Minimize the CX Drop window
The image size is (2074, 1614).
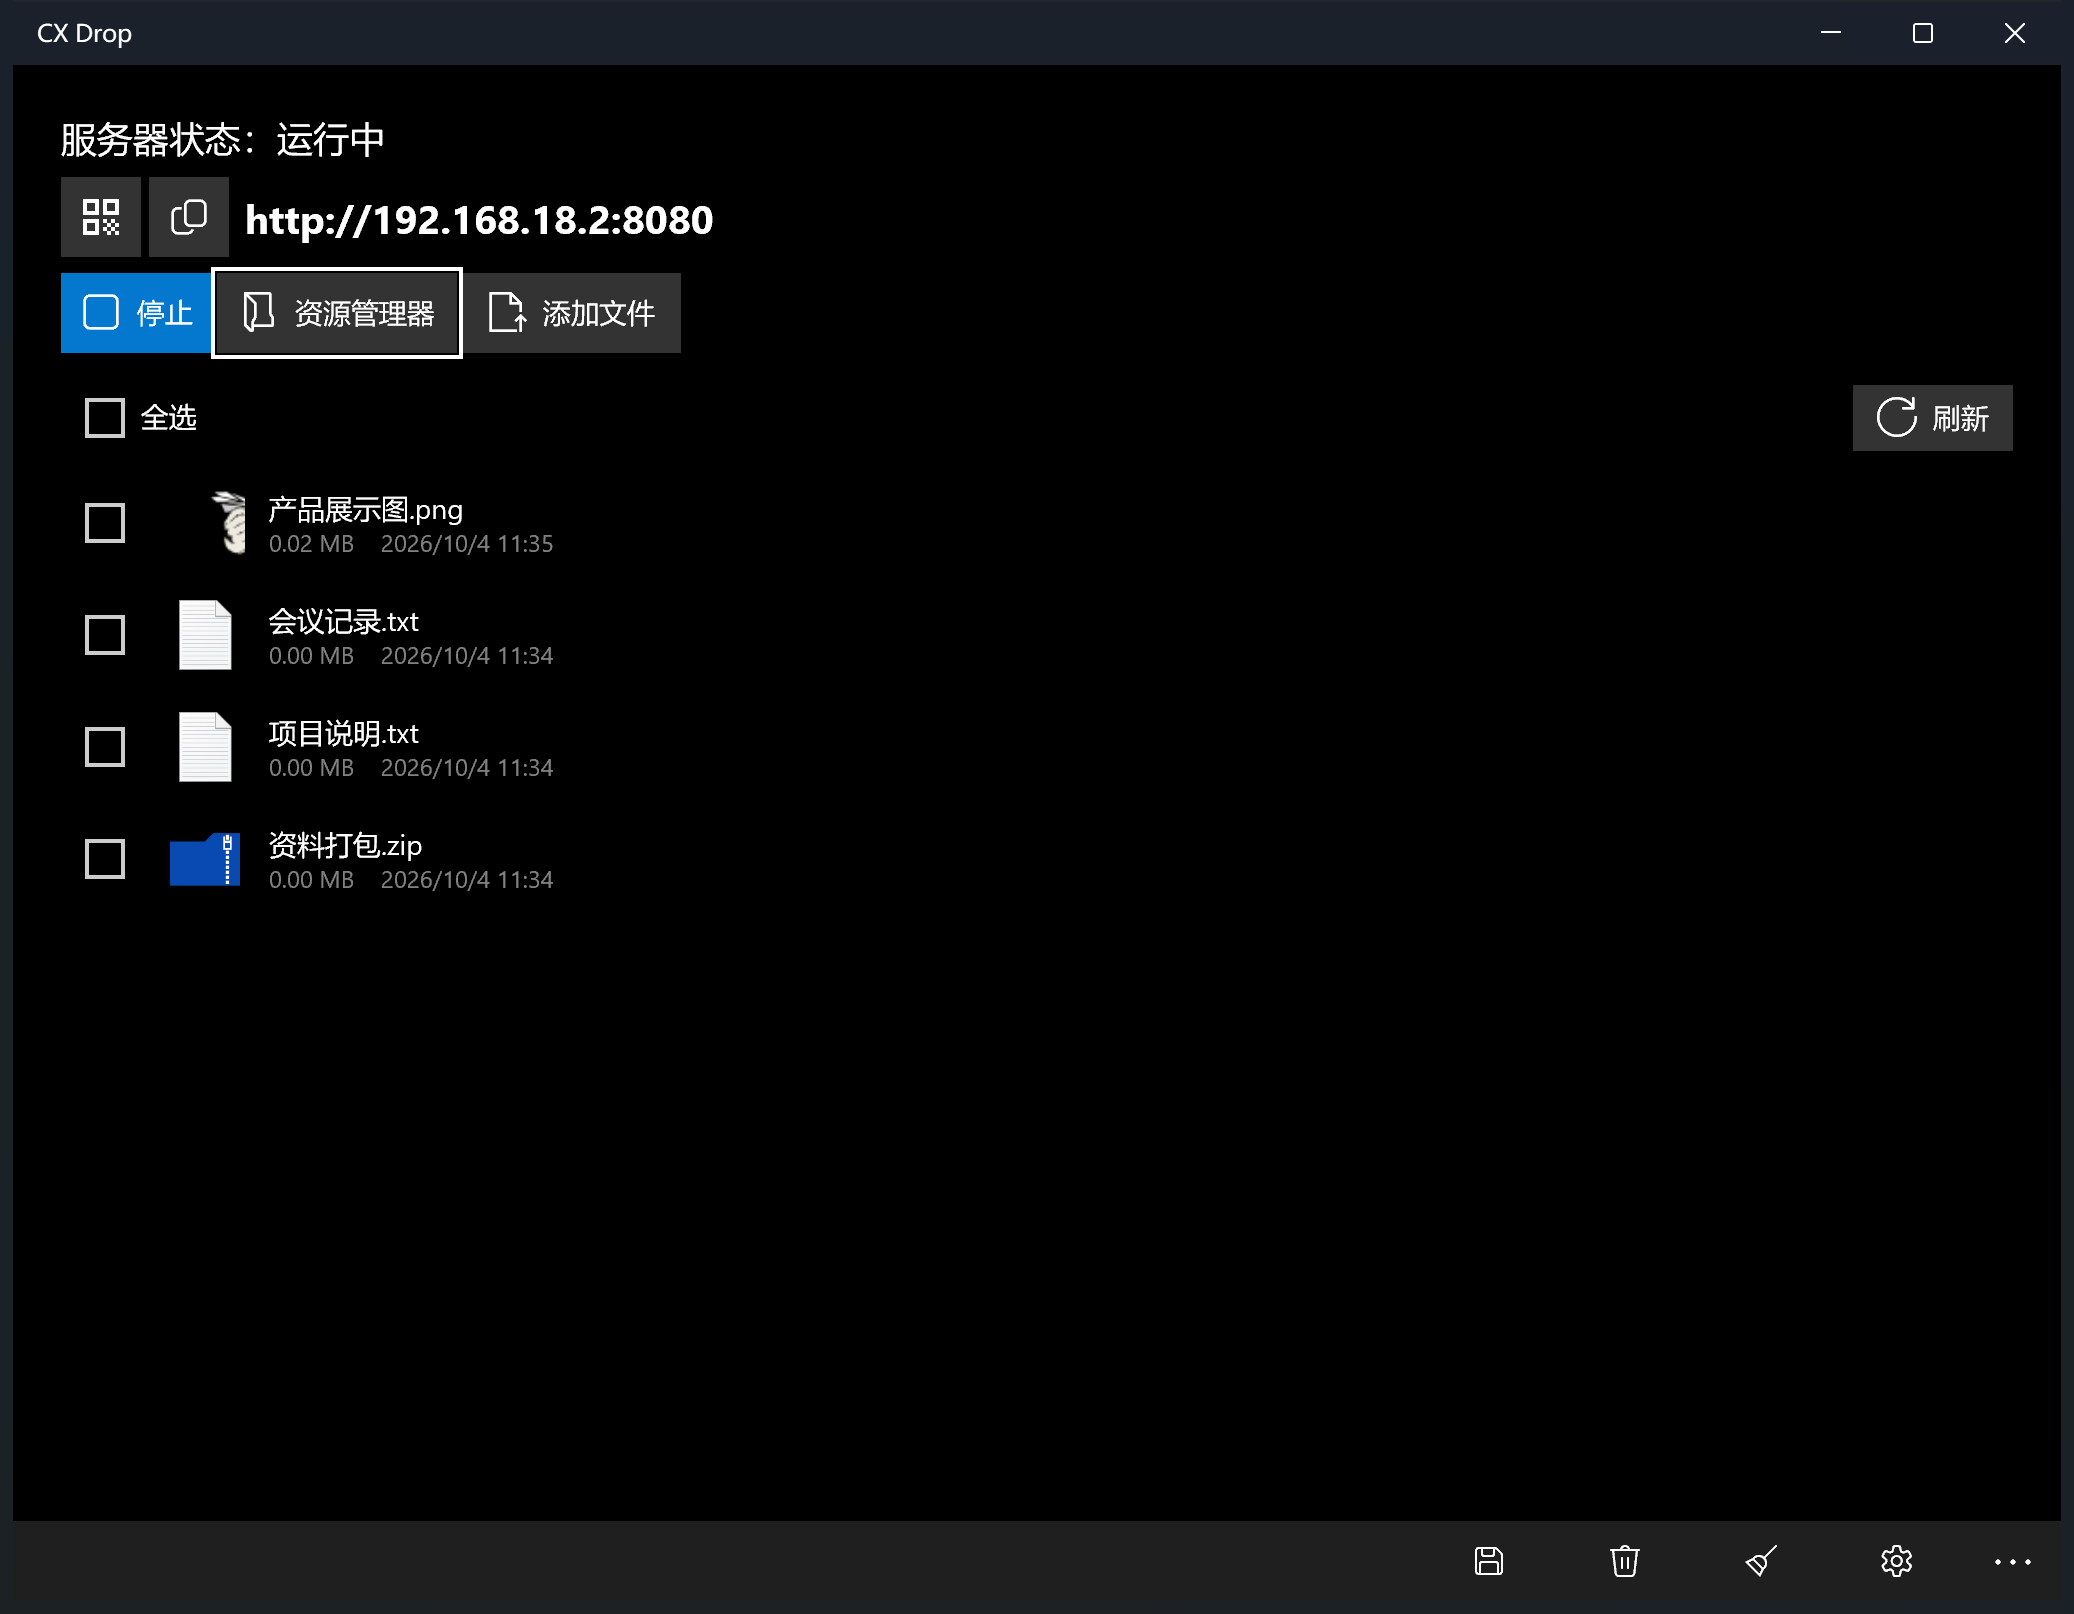pyautogui.click(x=1831, y=33)
